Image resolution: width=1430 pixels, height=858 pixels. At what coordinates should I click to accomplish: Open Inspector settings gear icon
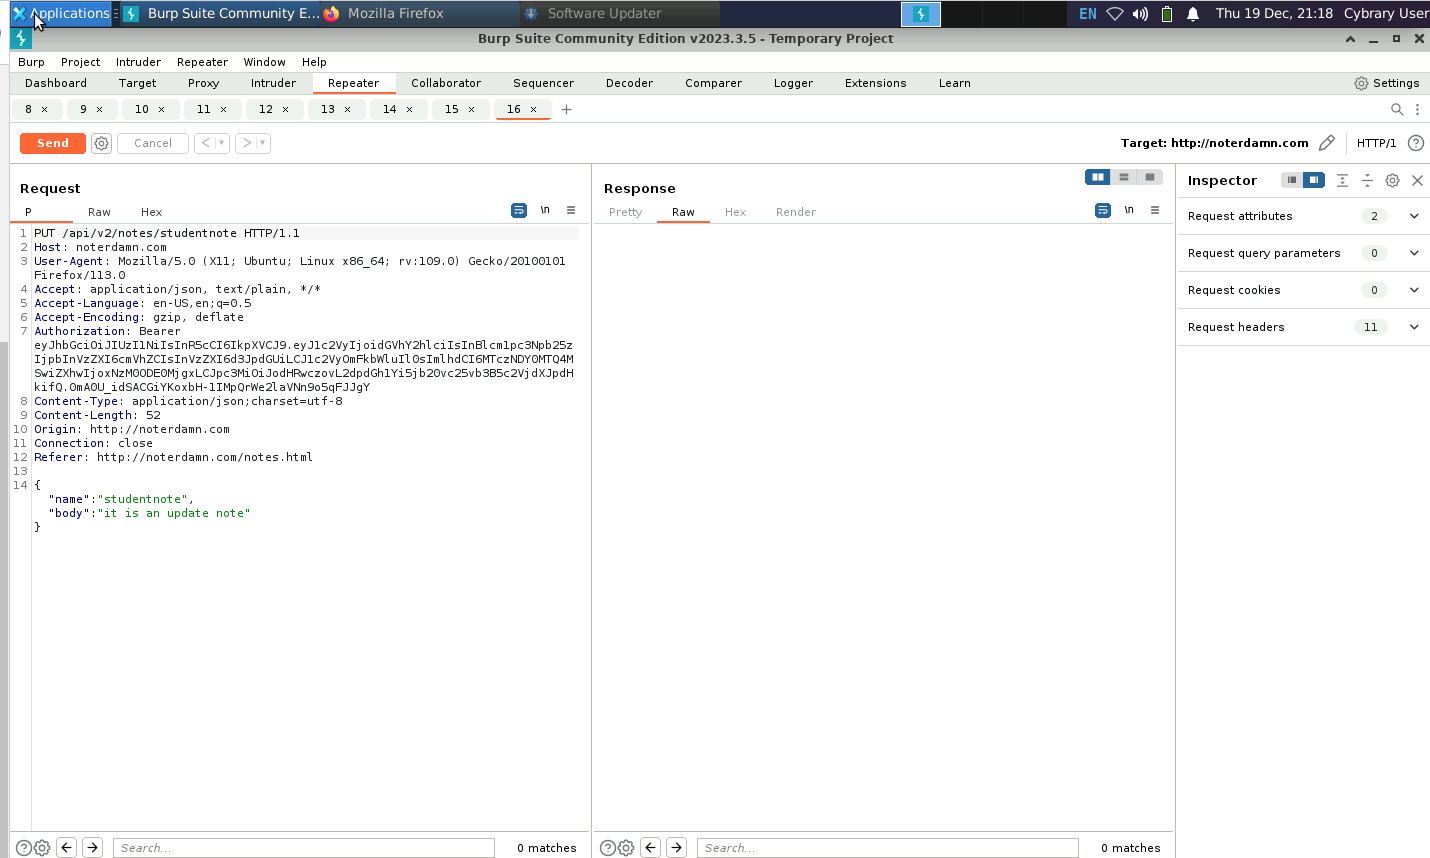[1392, 180]
